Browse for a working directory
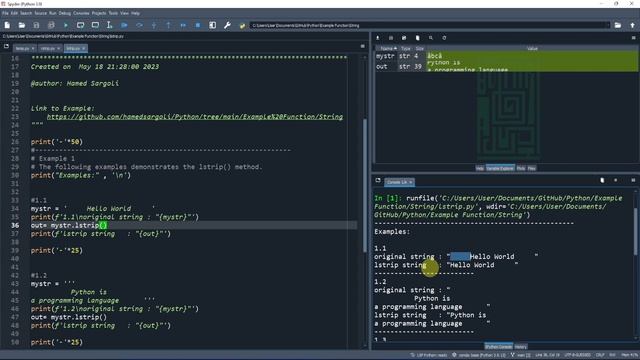 point(618,25)
